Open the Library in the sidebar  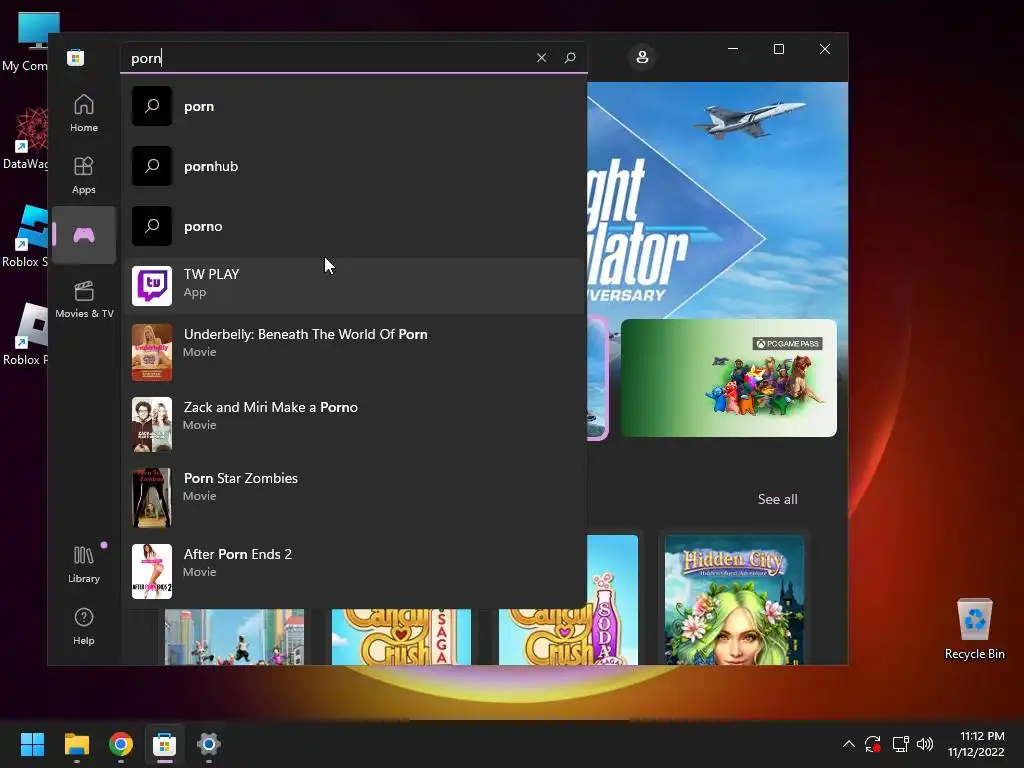(x=84, y=564)
